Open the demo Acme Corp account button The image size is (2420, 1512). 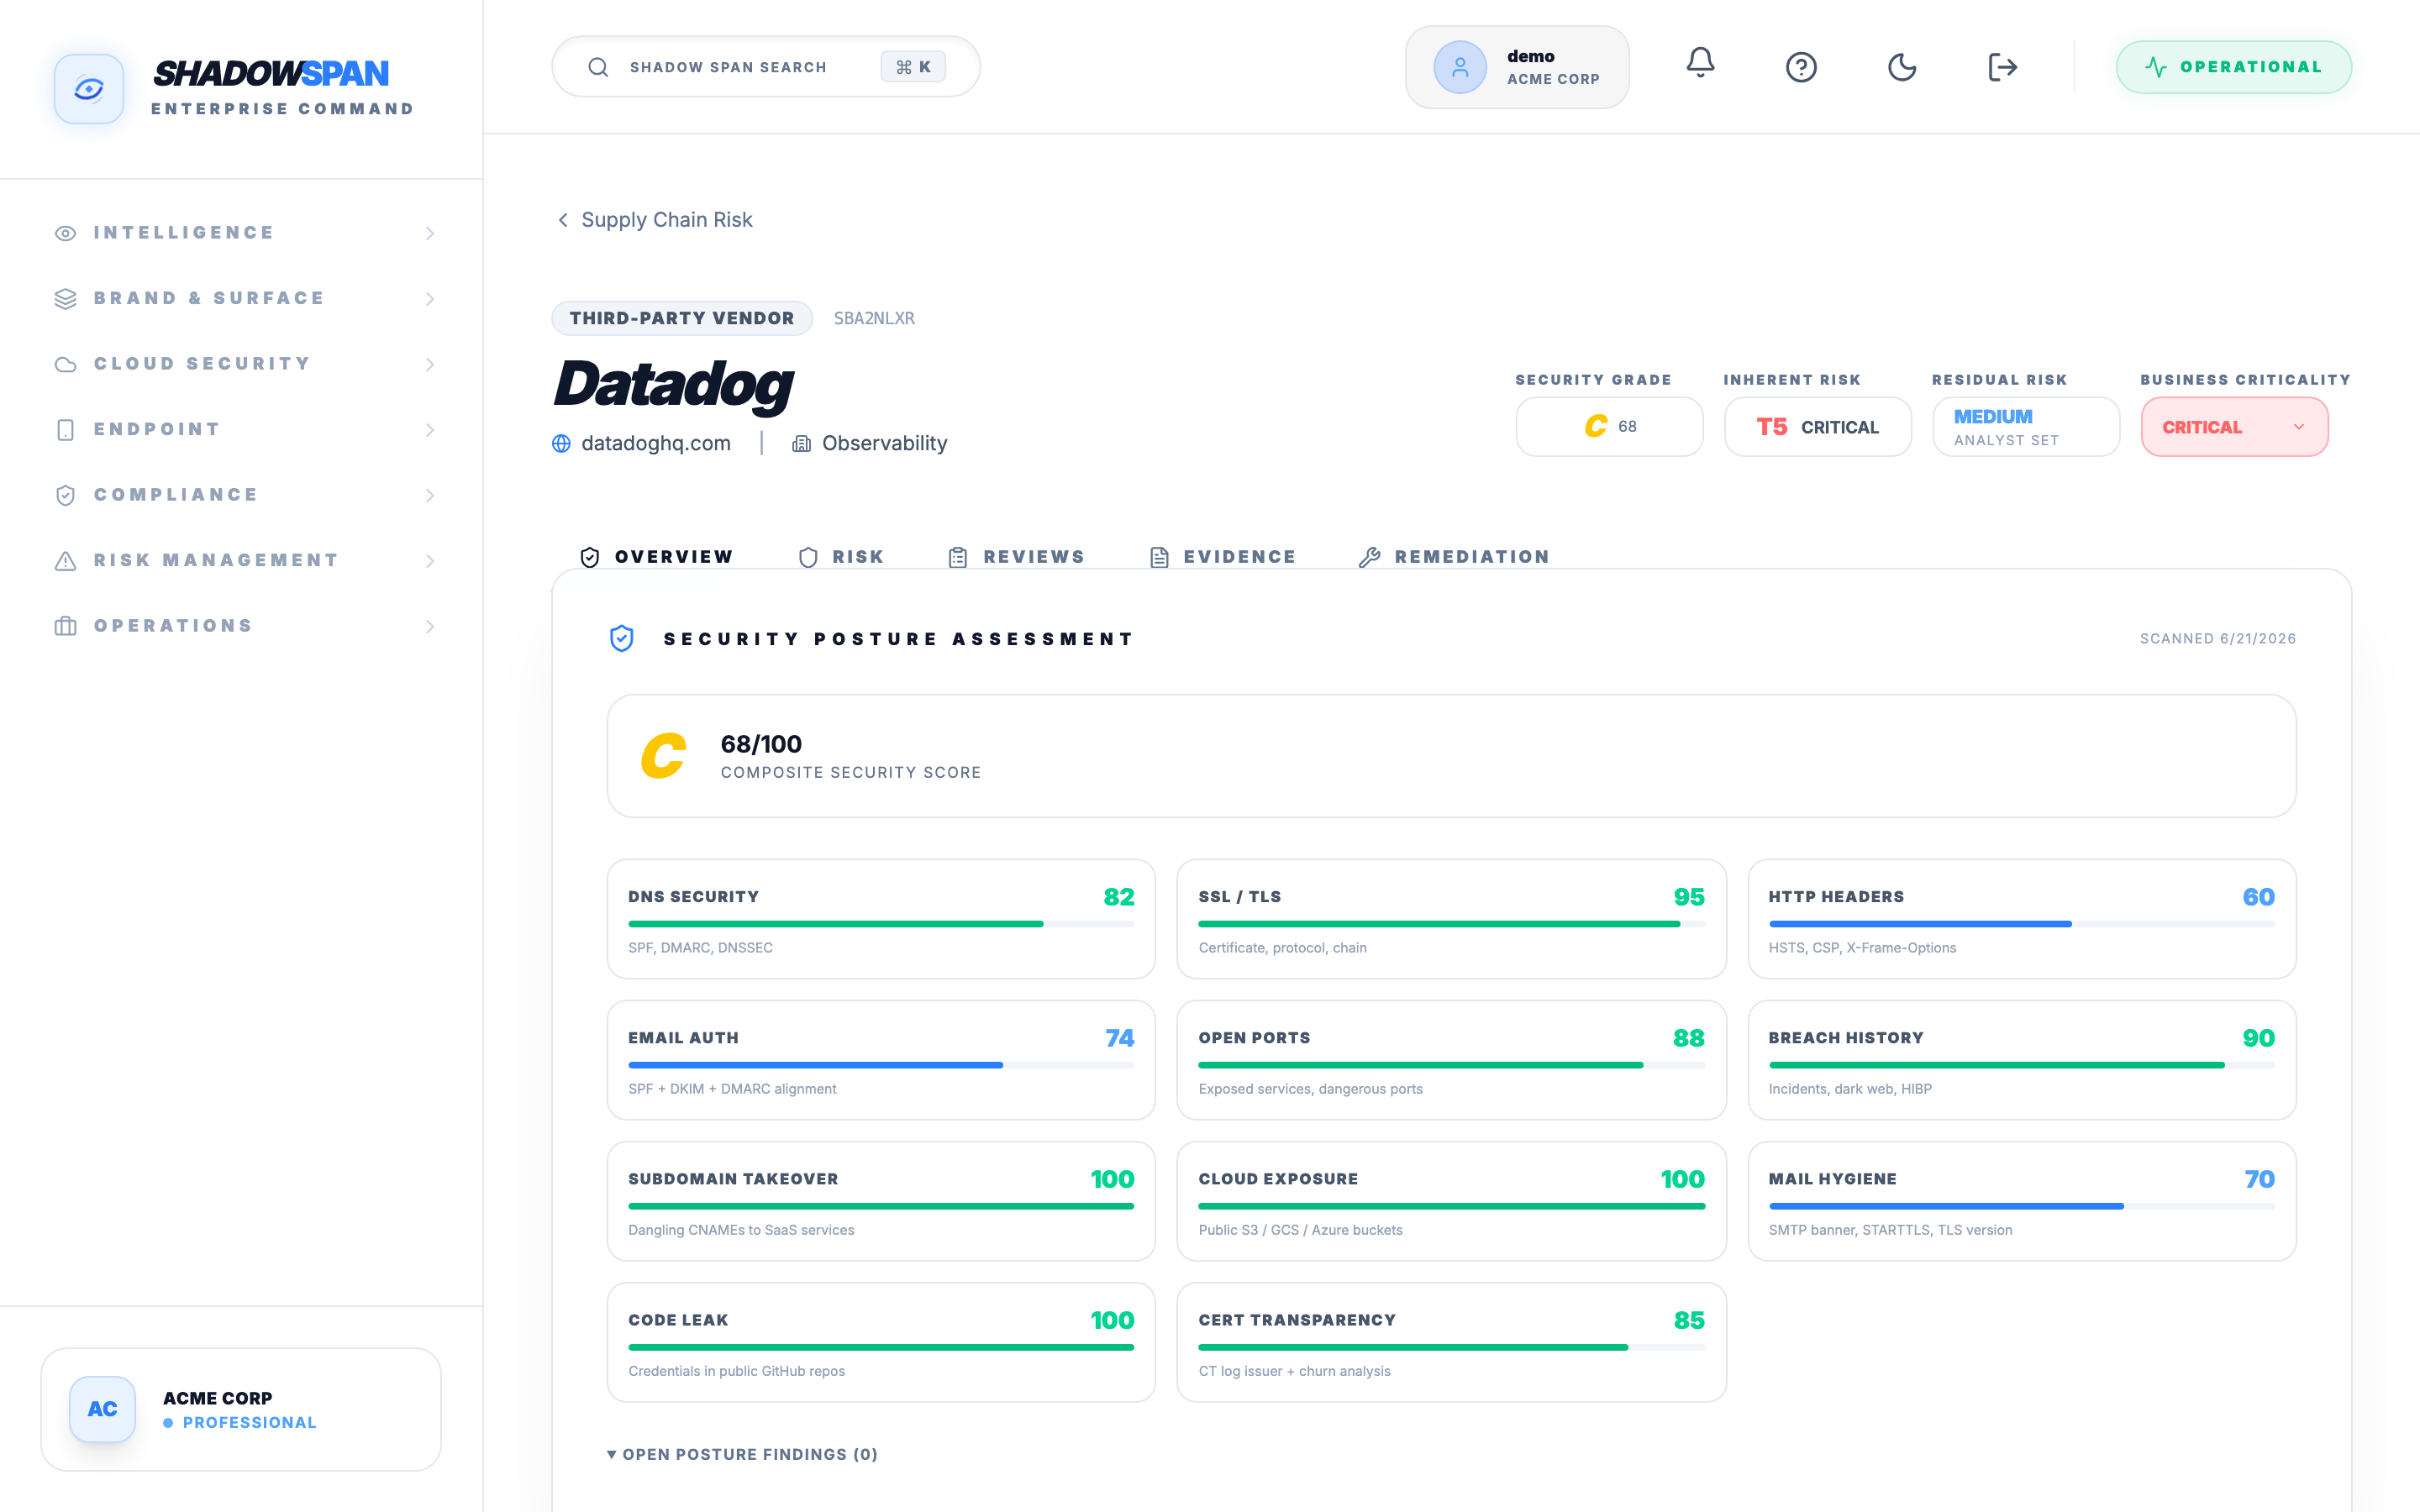[1517, 67]
